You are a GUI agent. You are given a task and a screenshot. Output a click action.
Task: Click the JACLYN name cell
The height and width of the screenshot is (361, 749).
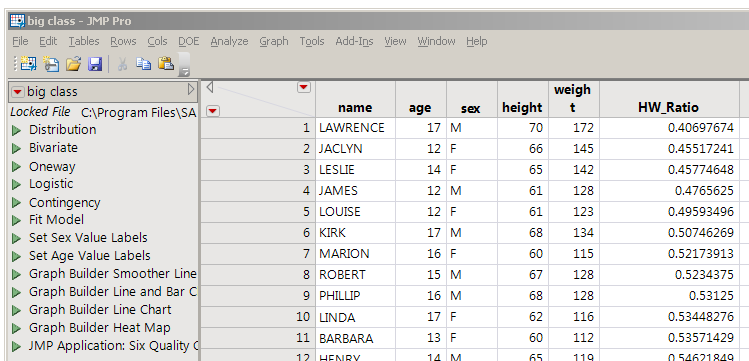(355, 149)
